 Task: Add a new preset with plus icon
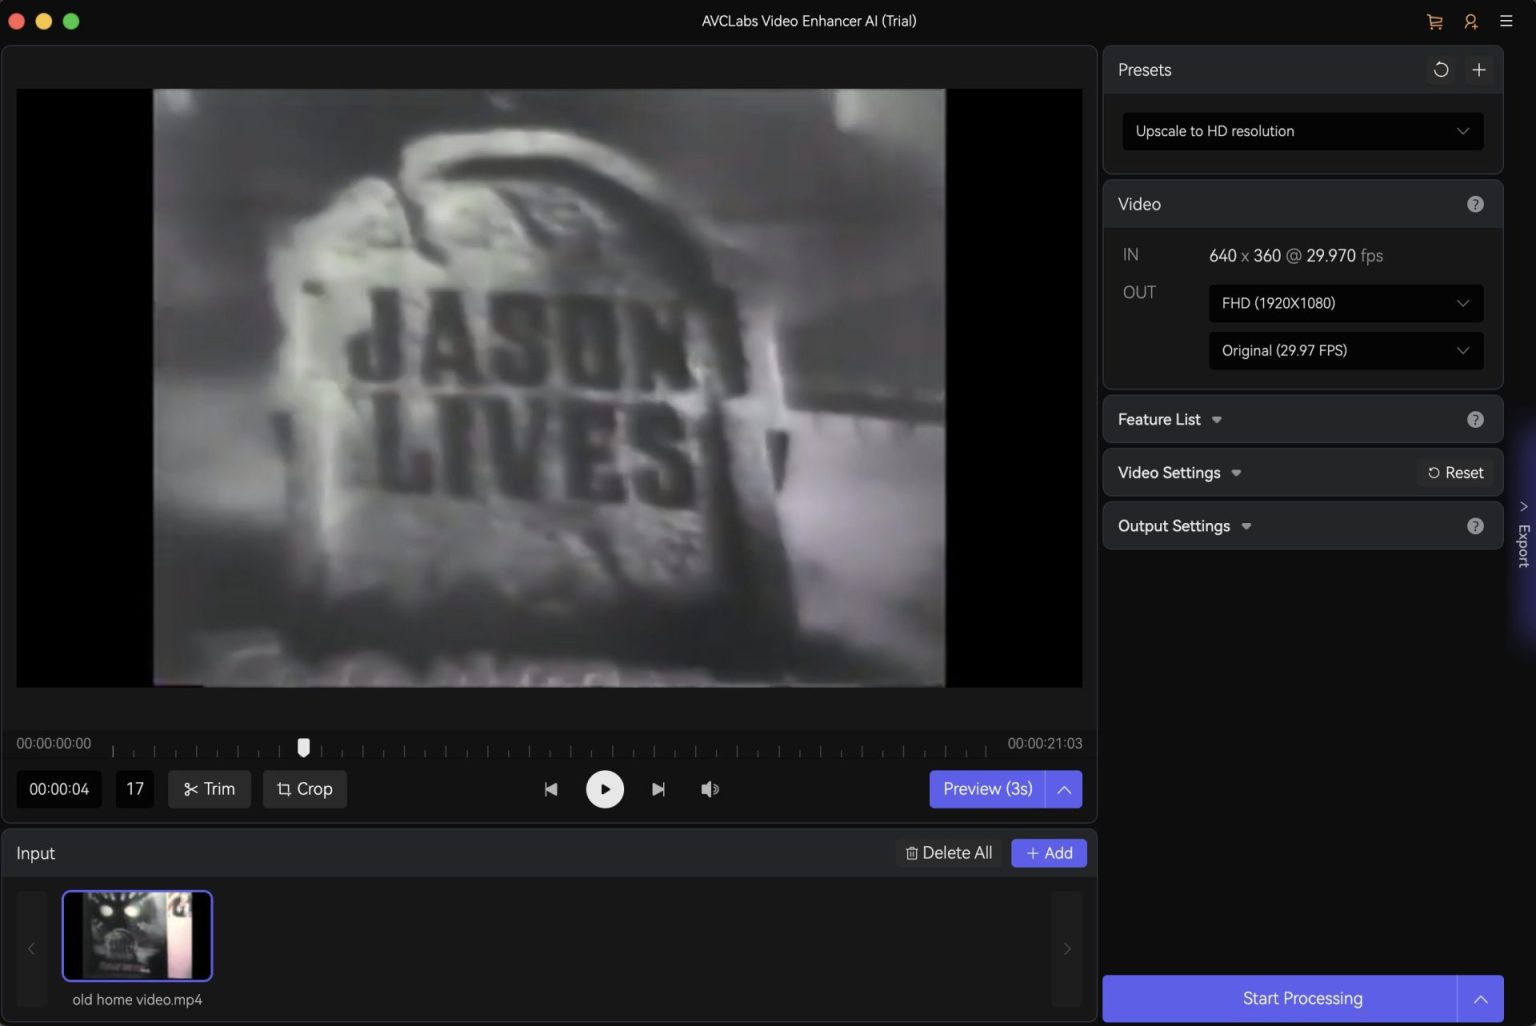click(x=1478, y=70)
